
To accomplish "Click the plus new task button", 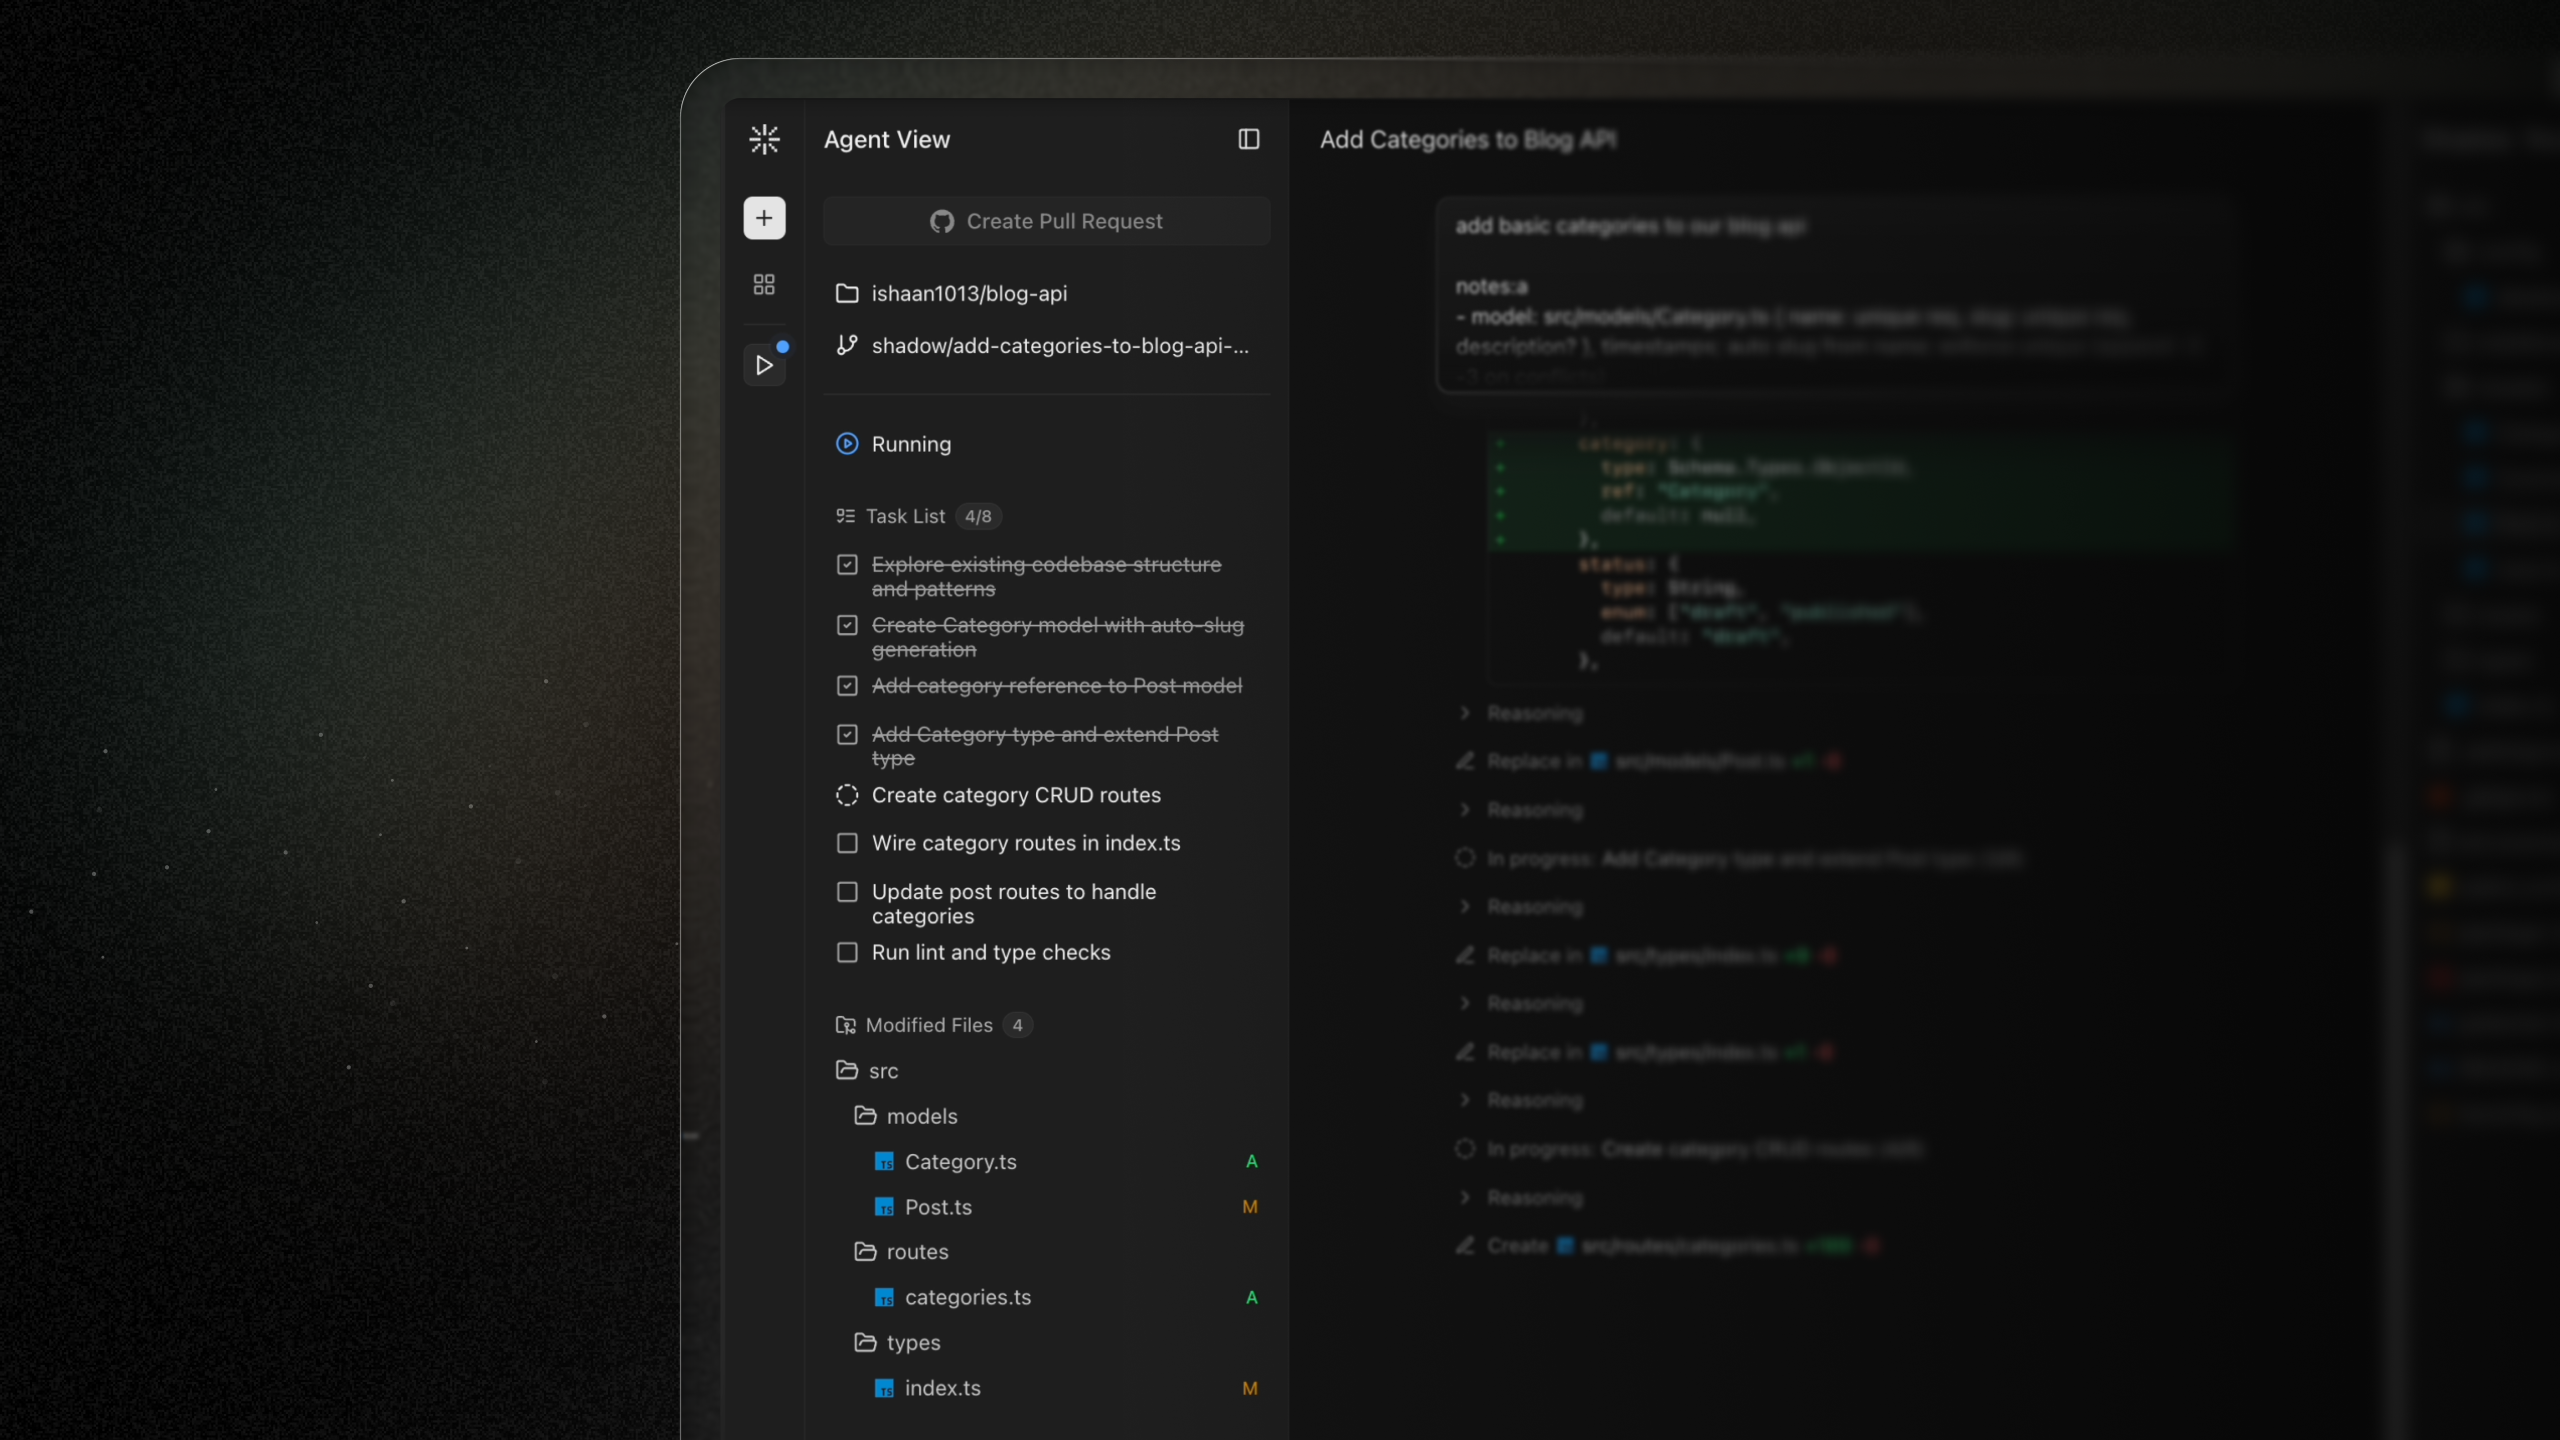I will [x=764, y=218].
